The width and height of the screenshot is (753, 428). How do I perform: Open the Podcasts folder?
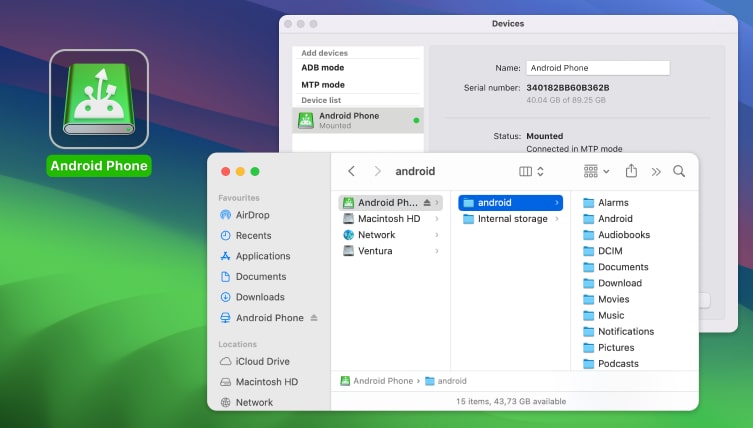point(611,364)
